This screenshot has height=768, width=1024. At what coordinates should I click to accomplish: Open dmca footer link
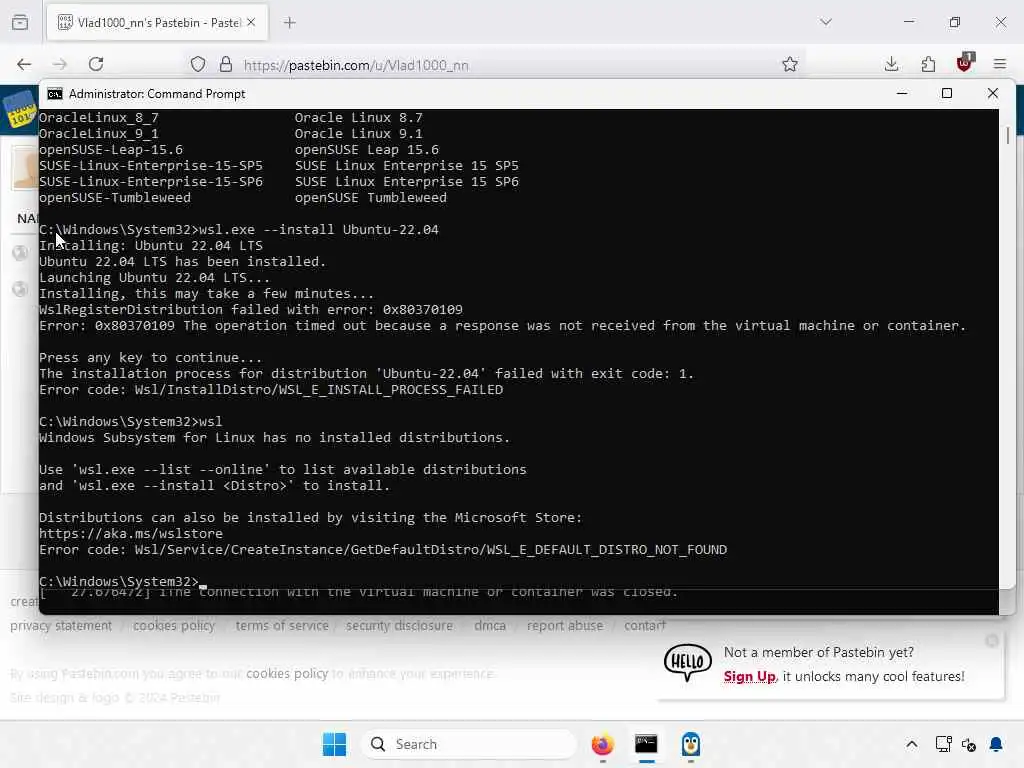490,626
